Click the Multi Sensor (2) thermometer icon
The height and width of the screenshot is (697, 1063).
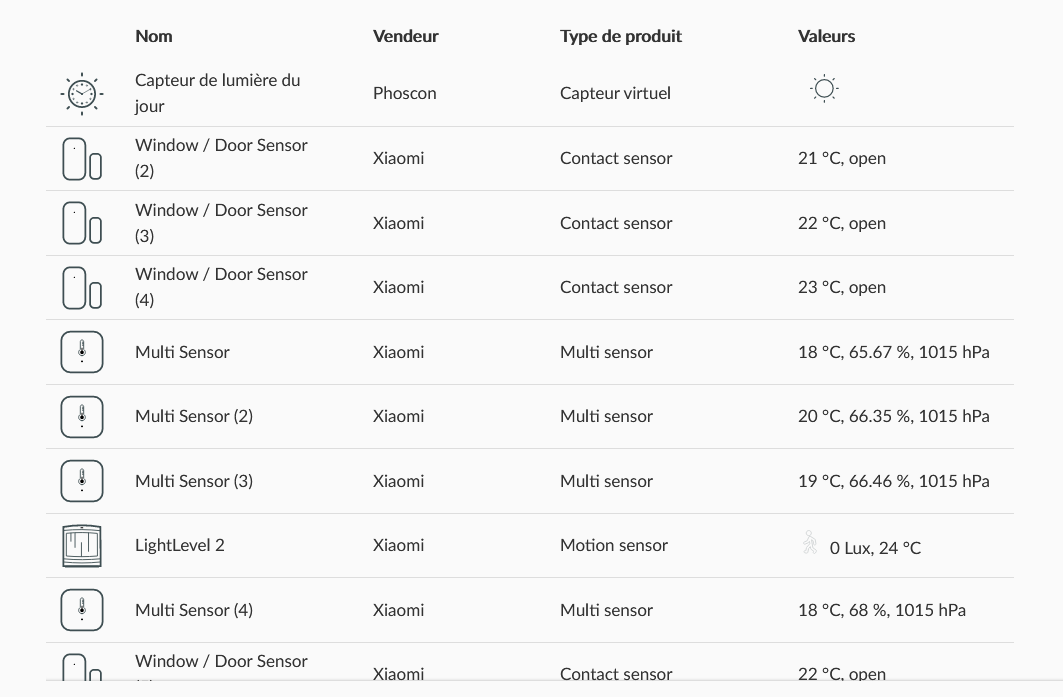tap(82, 416)
